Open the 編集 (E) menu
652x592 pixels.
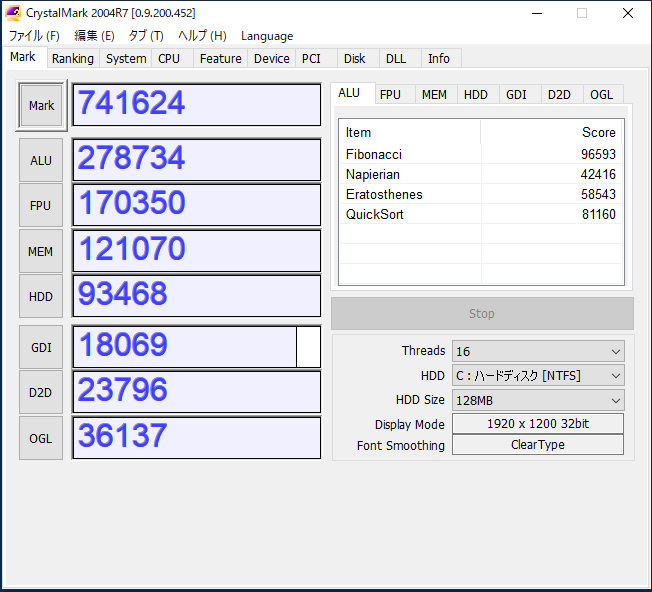(94, 36)
